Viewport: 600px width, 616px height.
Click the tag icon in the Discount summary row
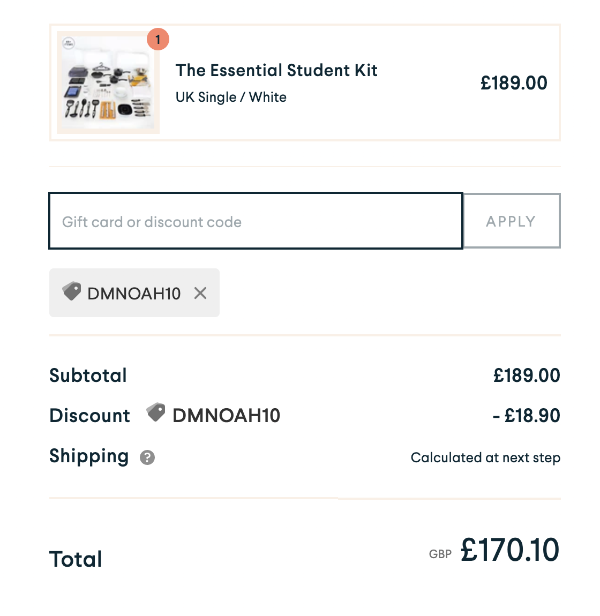click(x=156, y=413)
